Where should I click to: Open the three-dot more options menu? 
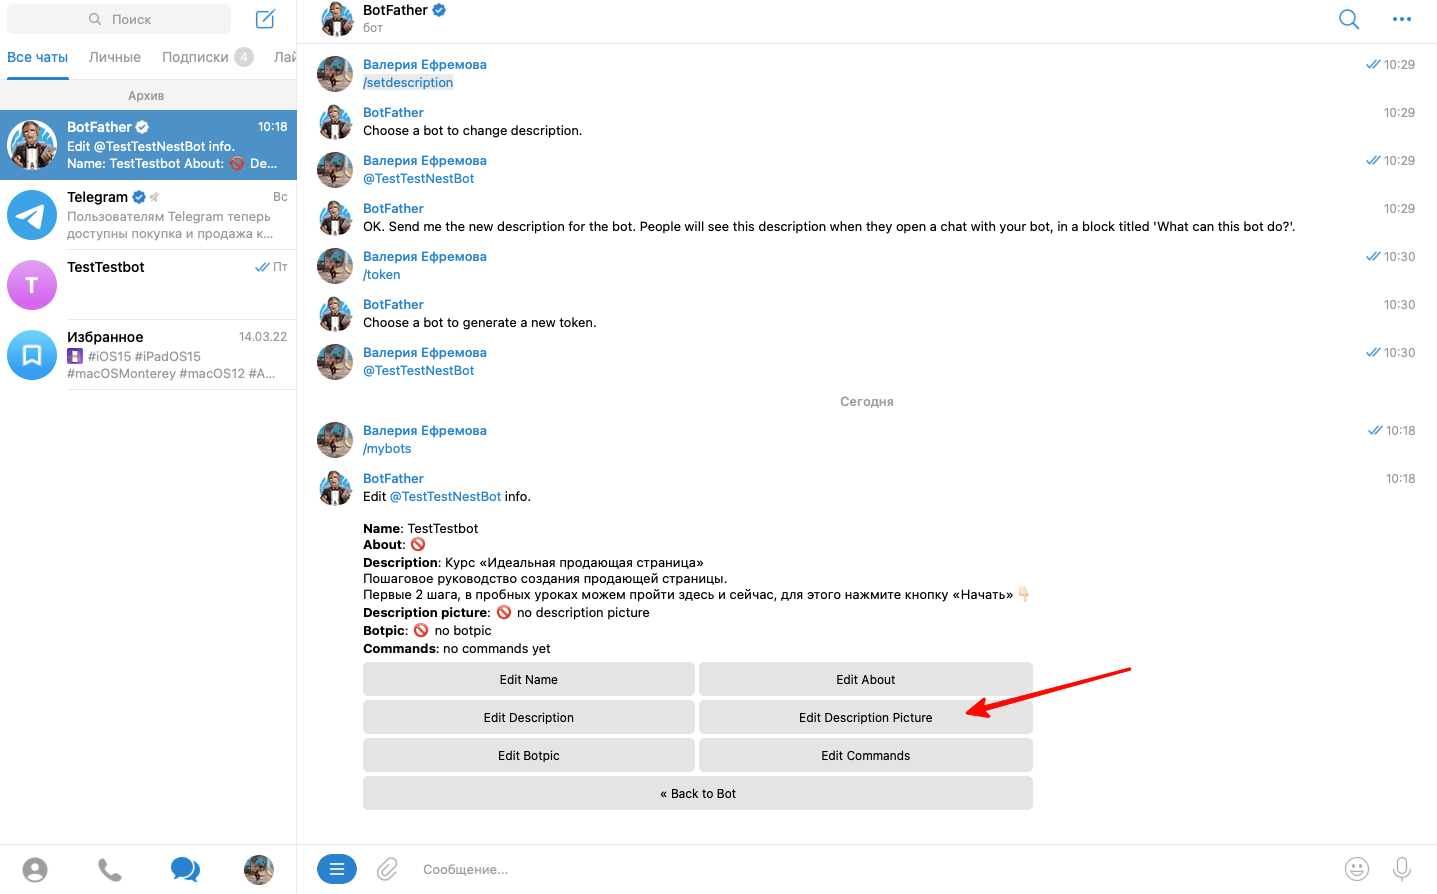[x=1401, y=19]
